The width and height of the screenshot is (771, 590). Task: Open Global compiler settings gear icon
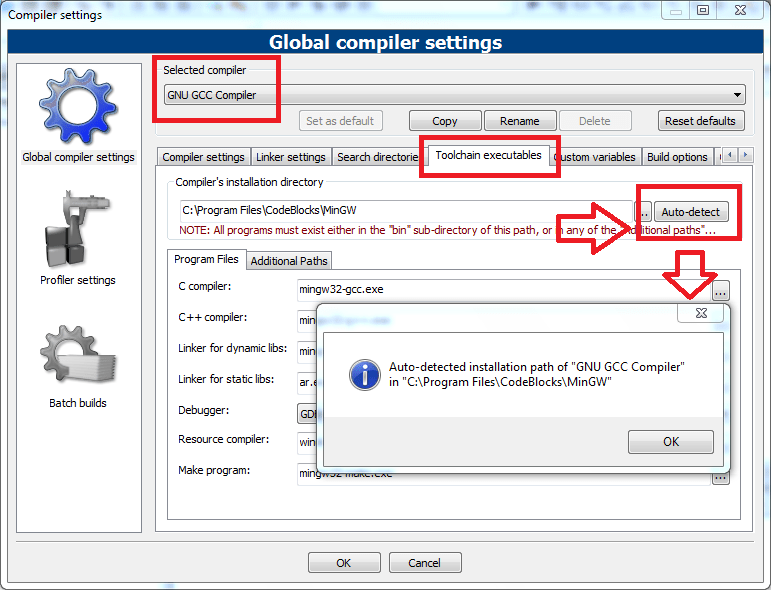78,106
